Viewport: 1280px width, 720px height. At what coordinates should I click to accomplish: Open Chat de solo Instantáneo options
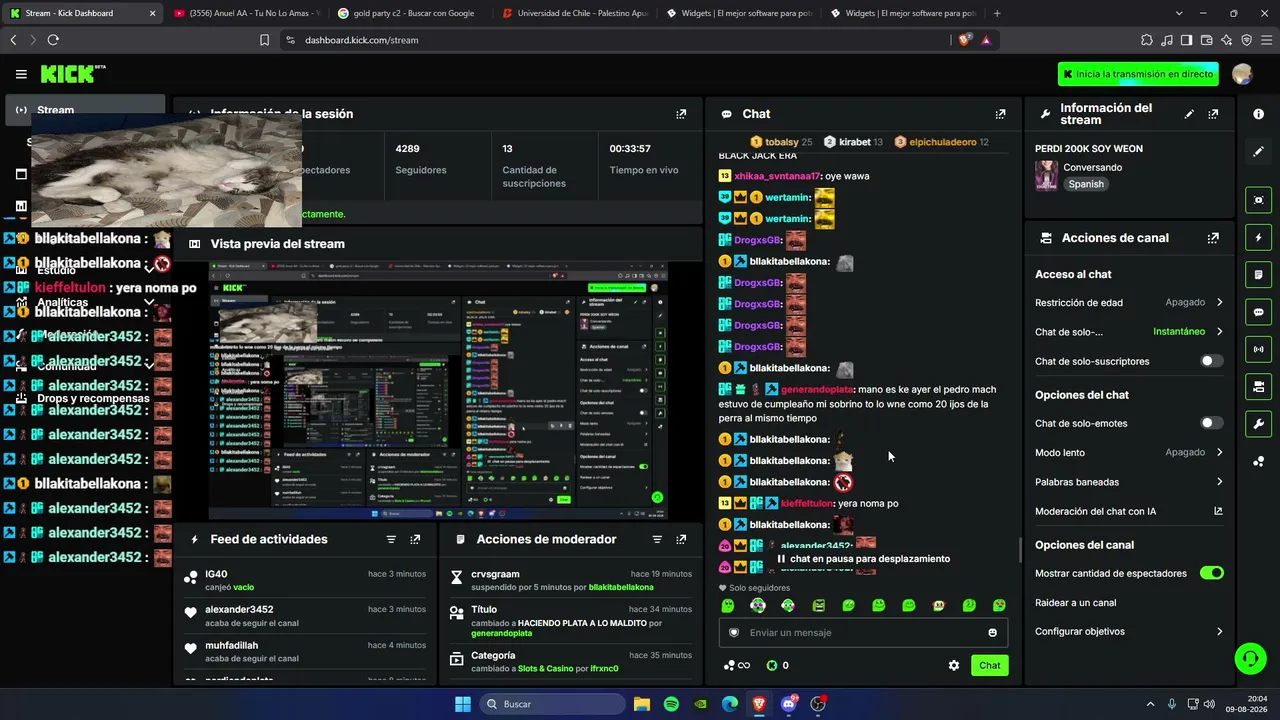1129,332
